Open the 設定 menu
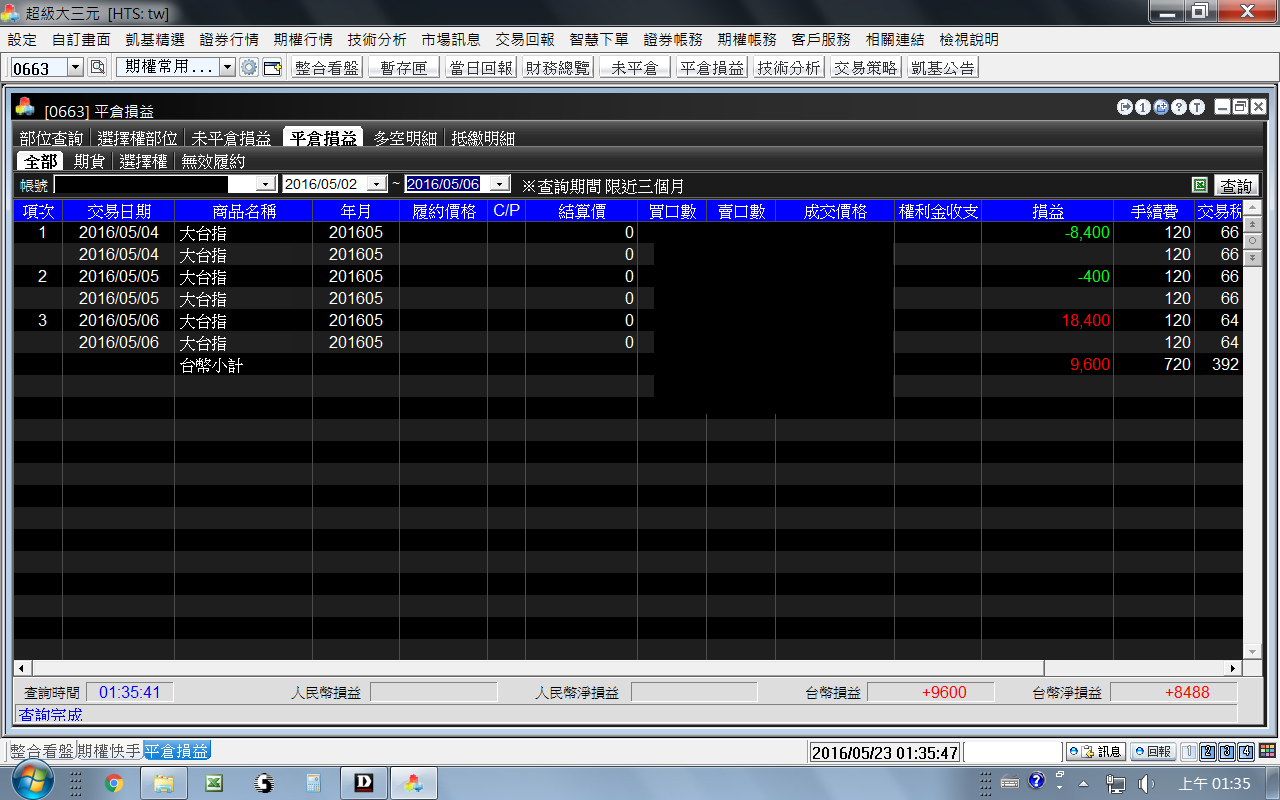The image size is (1280, 800). [x=22, y=40]
